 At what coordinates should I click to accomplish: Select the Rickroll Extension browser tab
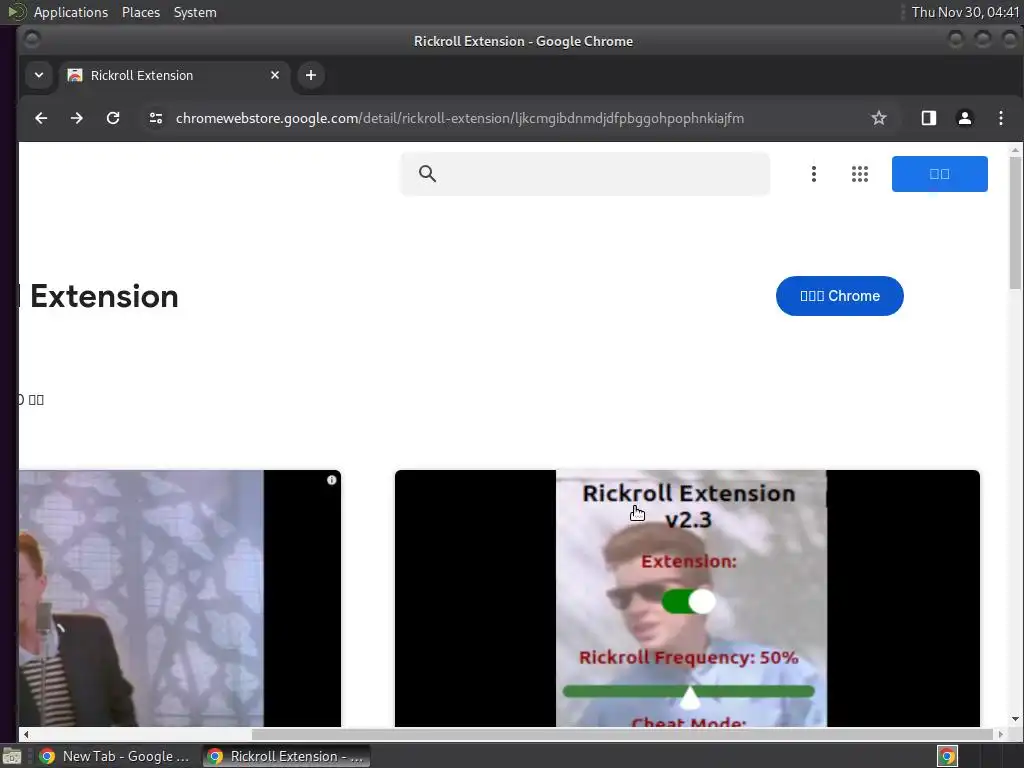tap(173, 75)
